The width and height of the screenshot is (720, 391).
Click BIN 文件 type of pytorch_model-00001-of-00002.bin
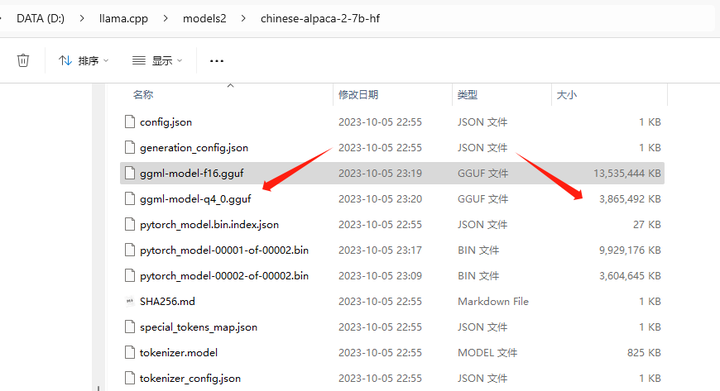click(478, 250)
